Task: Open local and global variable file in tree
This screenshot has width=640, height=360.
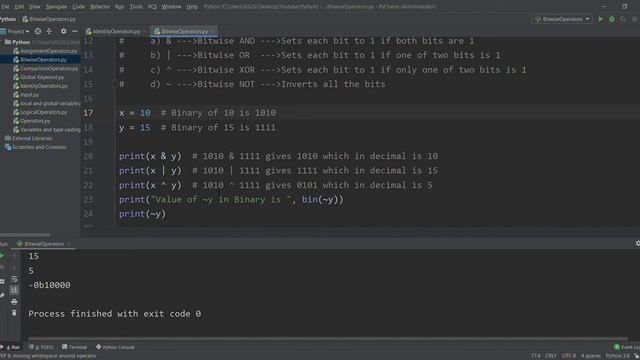Action: point(47,104)
